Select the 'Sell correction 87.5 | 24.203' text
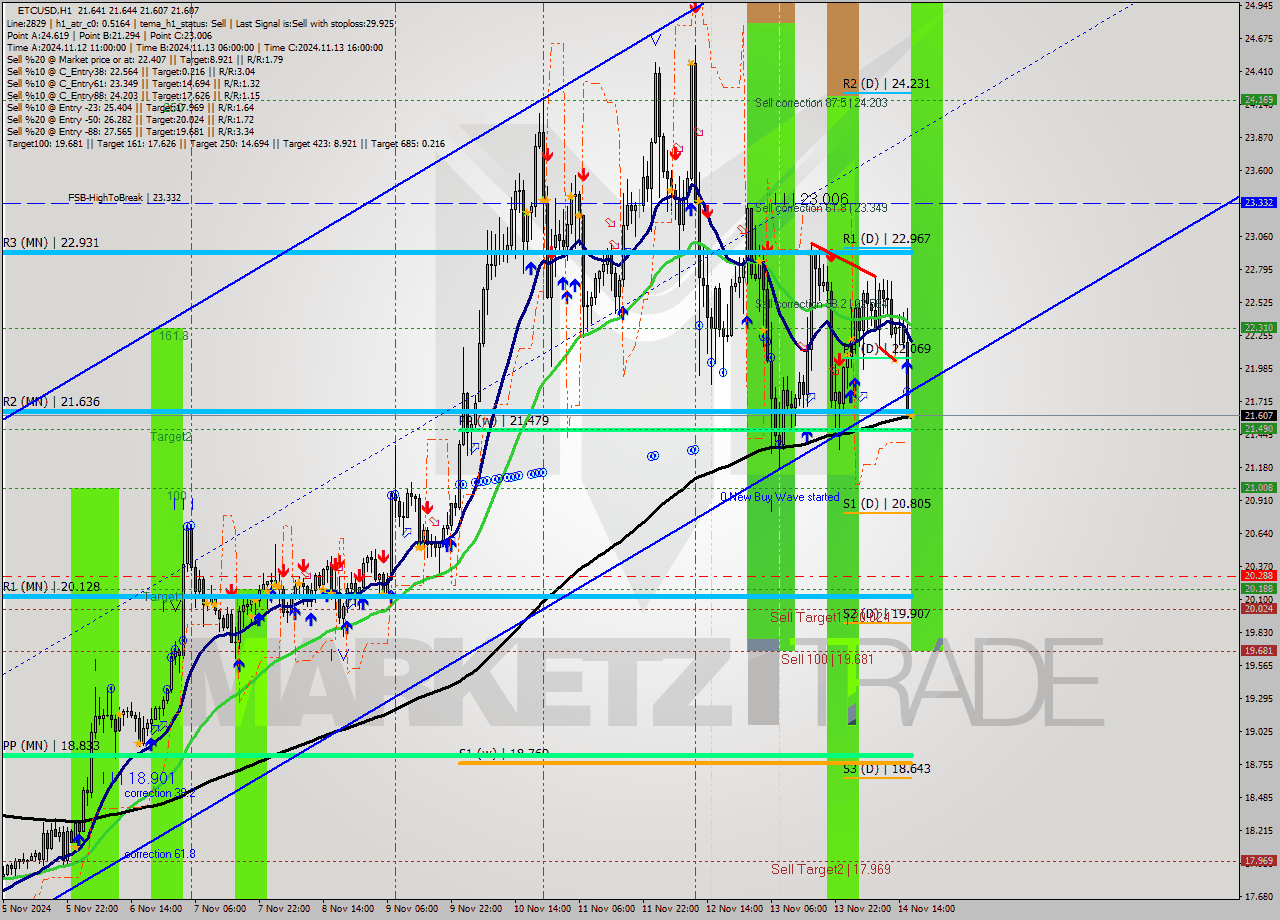 [821, 103]
